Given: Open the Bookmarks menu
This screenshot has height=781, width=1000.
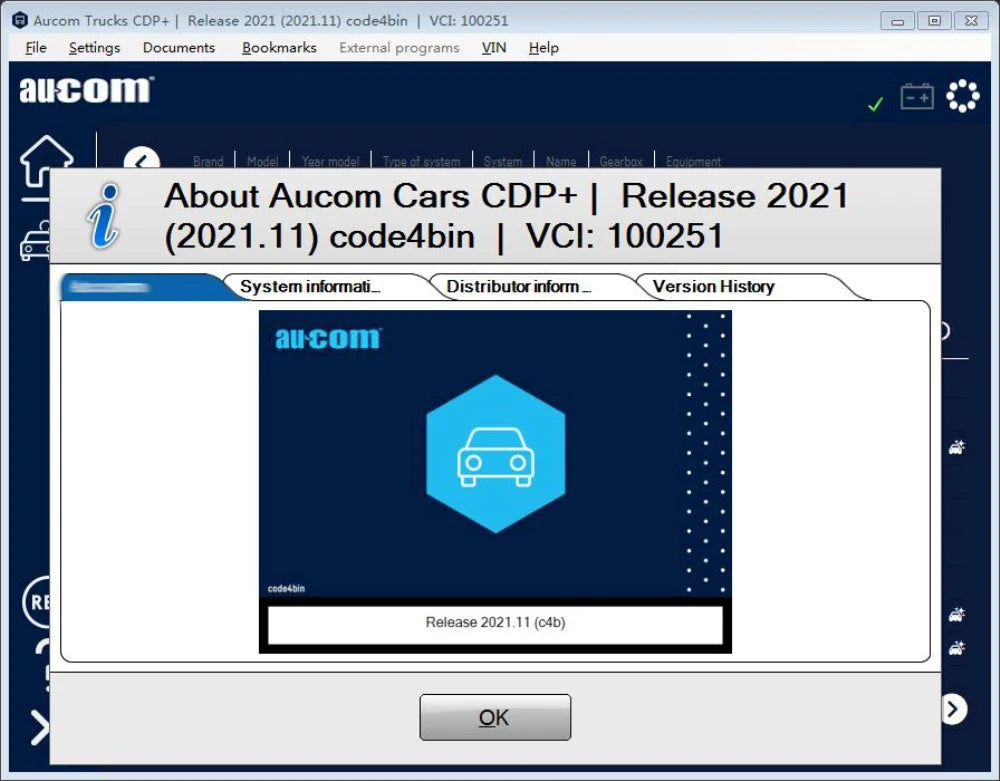Looking at the screenshot, I should 279,48.
